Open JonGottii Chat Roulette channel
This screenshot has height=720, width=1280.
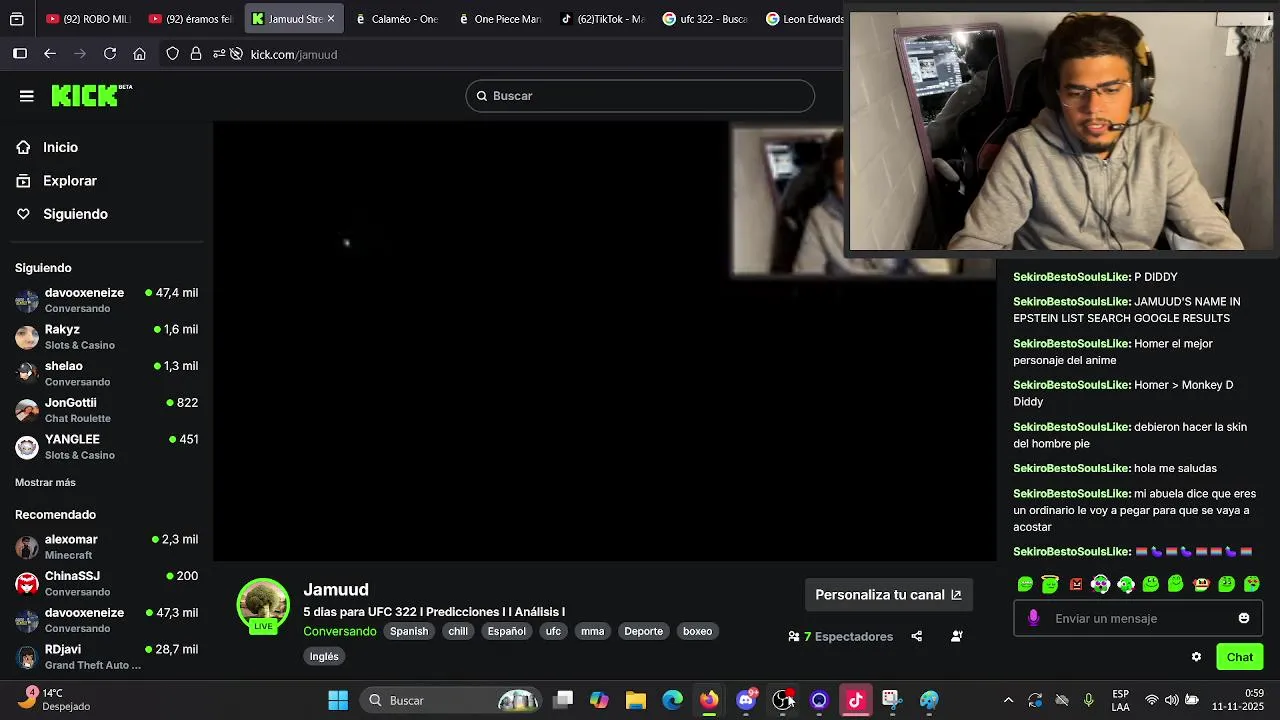point(106,410)
